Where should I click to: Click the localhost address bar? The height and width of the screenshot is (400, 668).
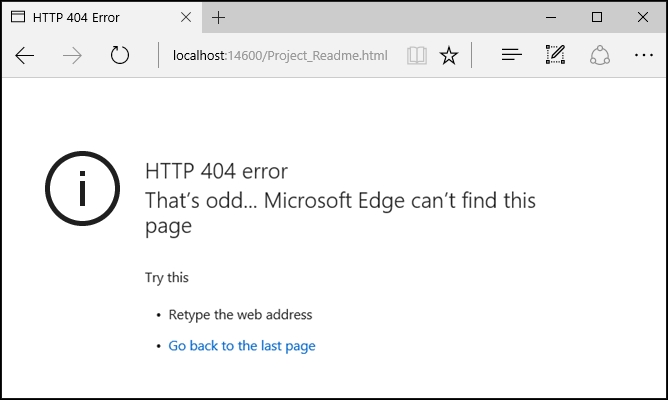point(280,55)
